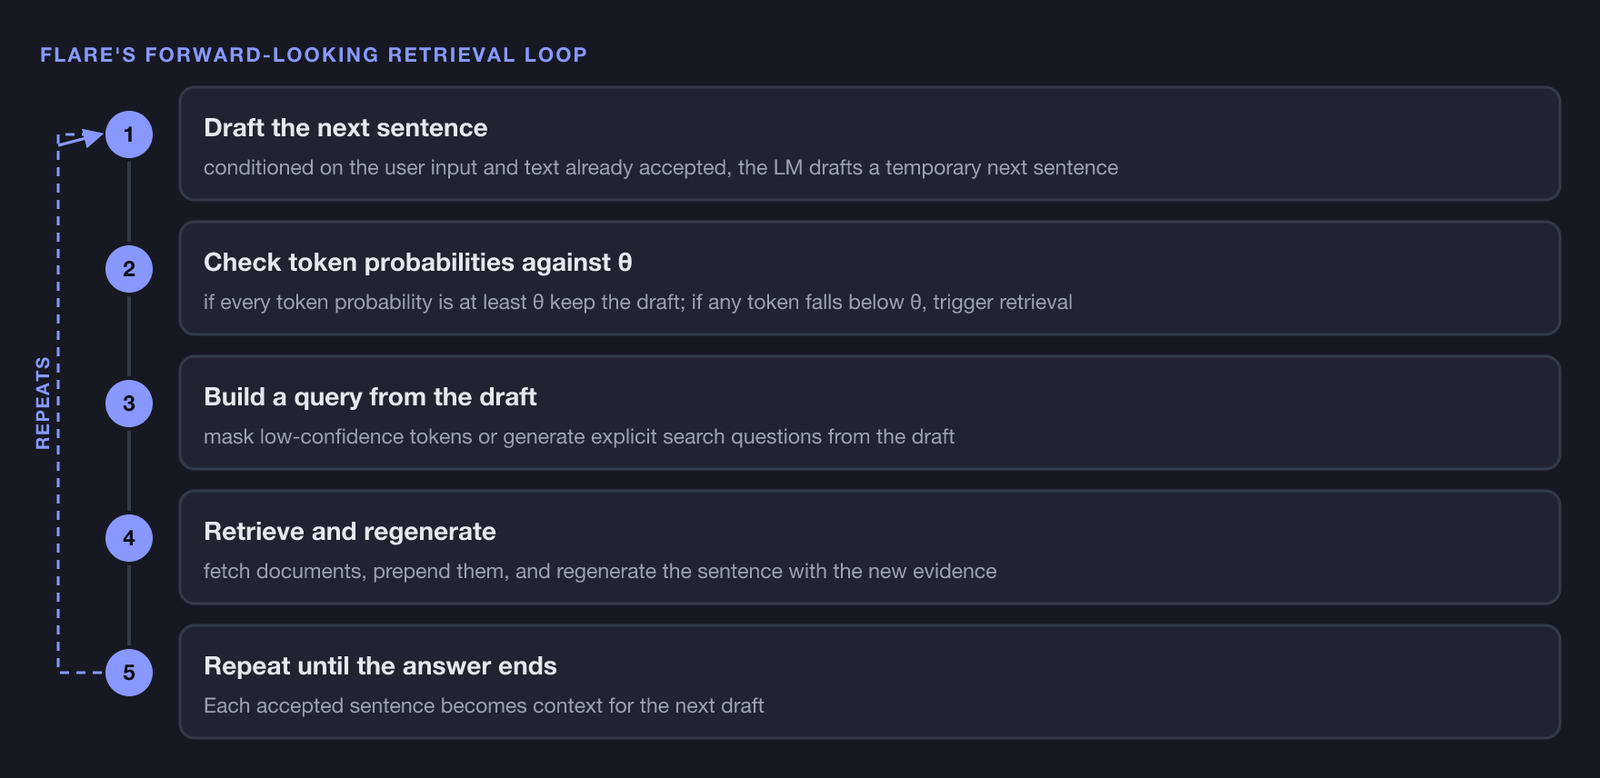Click the mask low-confidence tokens description
The width and height of the screenshot is (1600, 778).
pyautogui.click(x=579, y=437)
